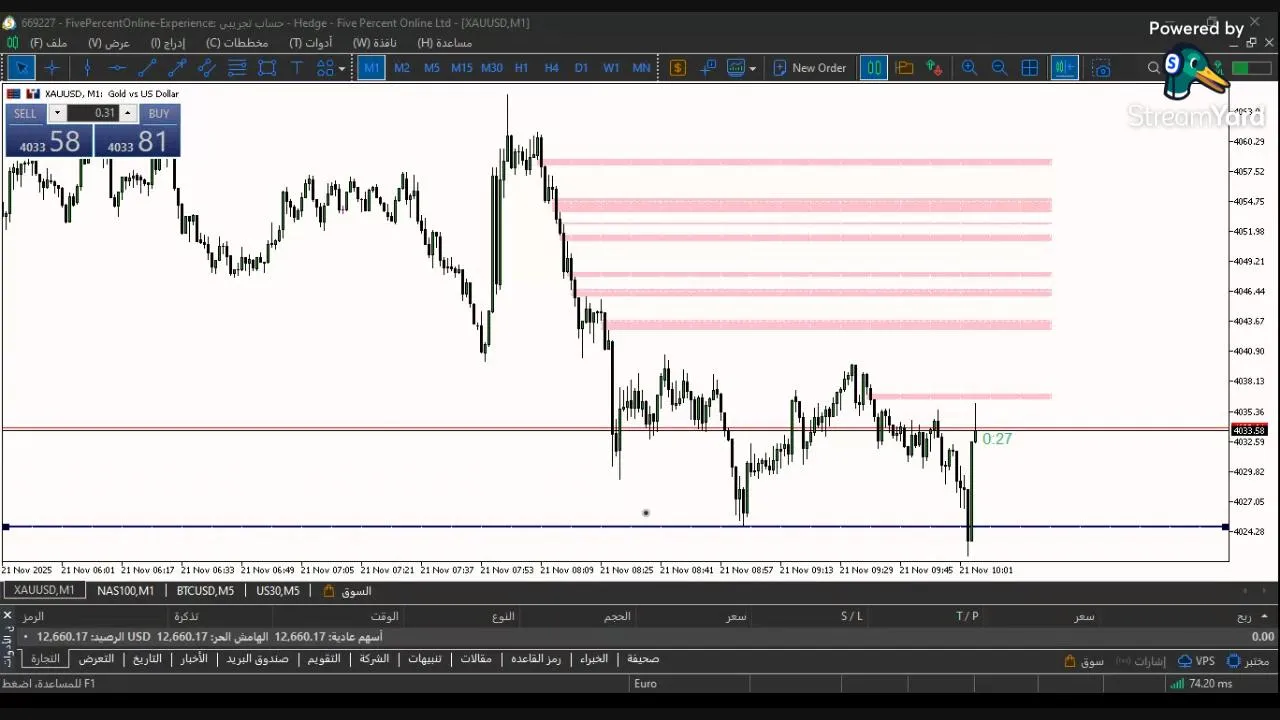Switch chart to M30 timeframe
Viewport: 1280px width, 720px height.
[x=491, y=68]
